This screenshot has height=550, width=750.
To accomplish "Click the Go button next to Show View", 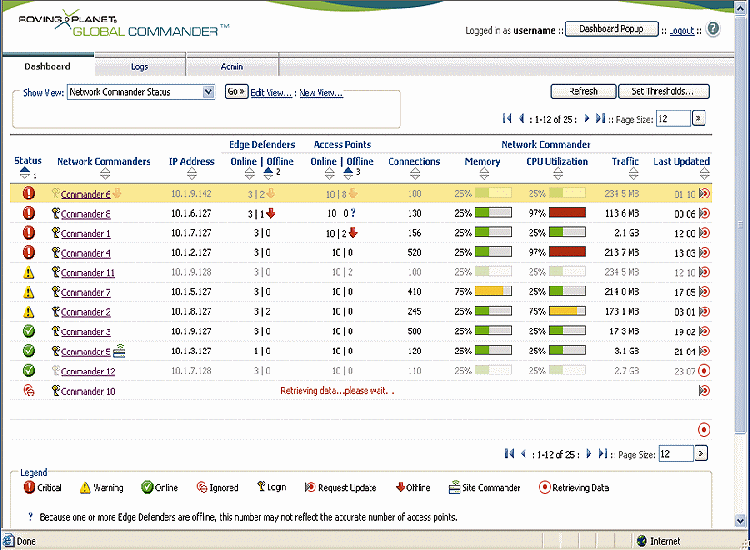I will (x=236, y=91).
